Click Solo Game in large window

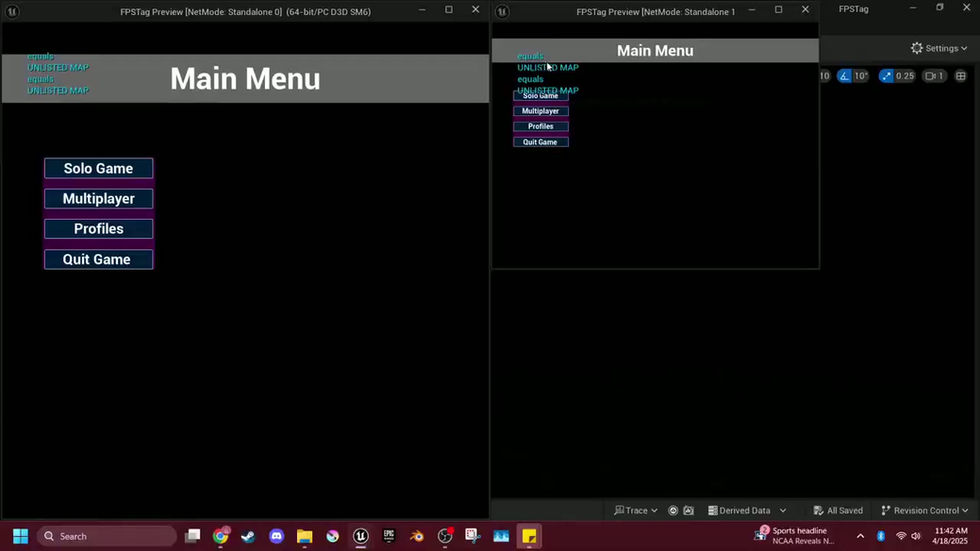pos(99,168)
